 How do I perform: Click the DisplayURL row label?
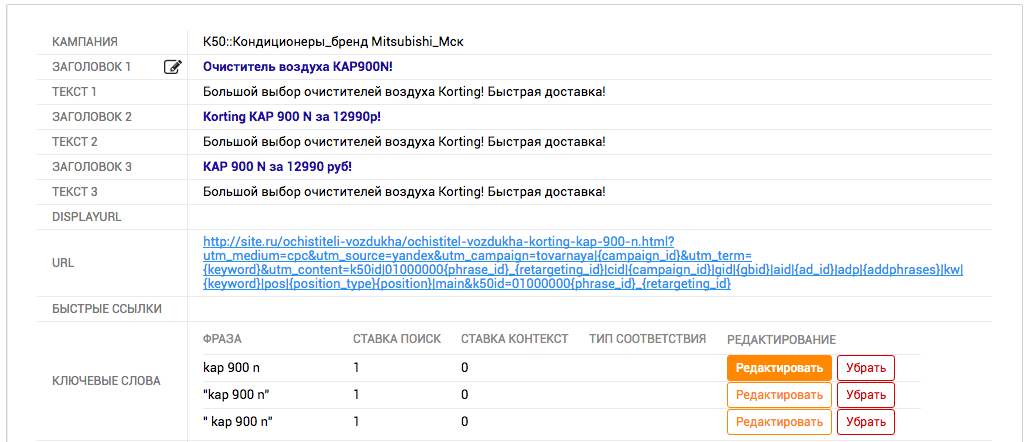point(87,216)
